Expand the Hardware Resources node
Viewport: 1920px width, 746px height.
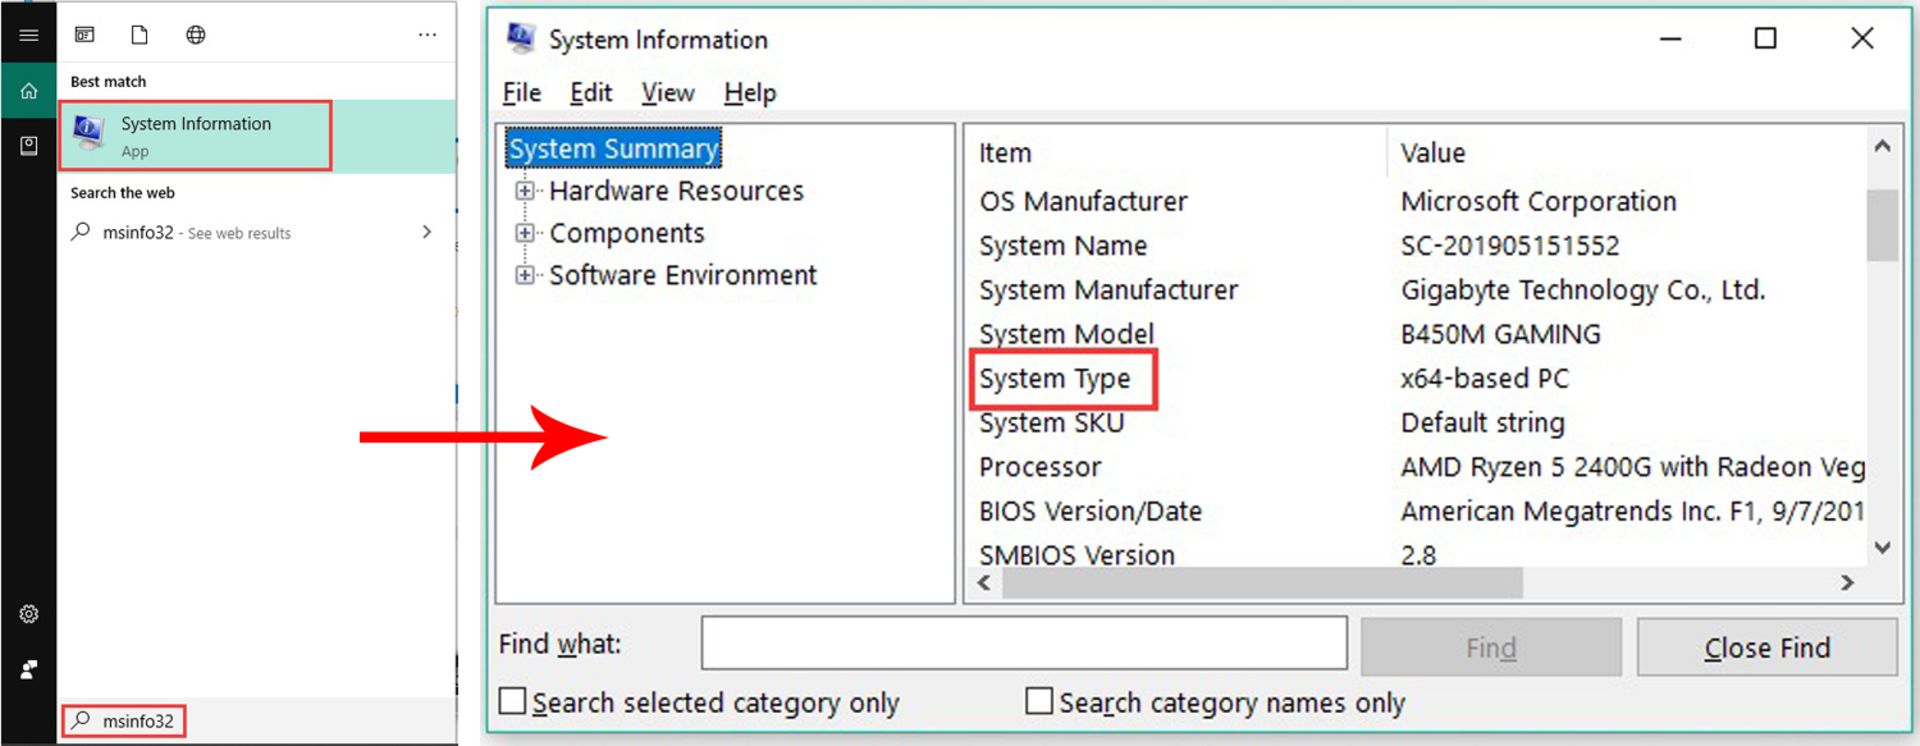[524, 190]
